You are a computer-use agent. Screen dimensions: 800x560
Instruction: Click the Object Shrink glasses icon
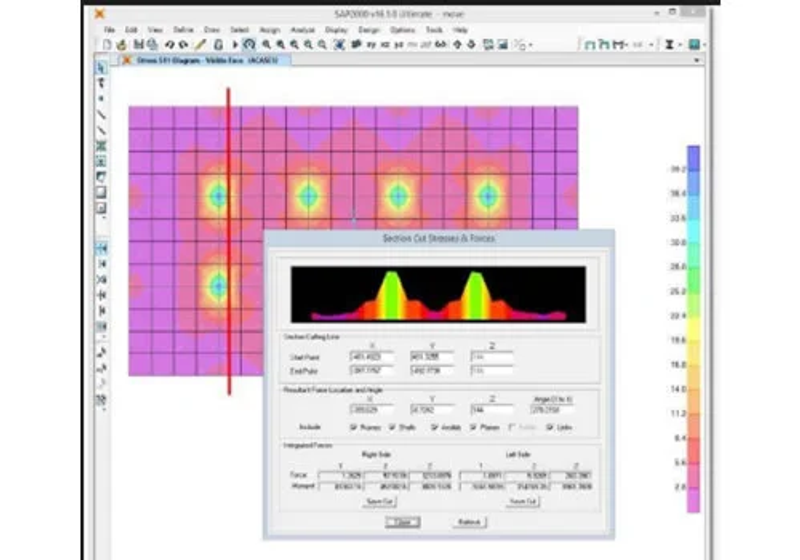(x=441, y=45)
